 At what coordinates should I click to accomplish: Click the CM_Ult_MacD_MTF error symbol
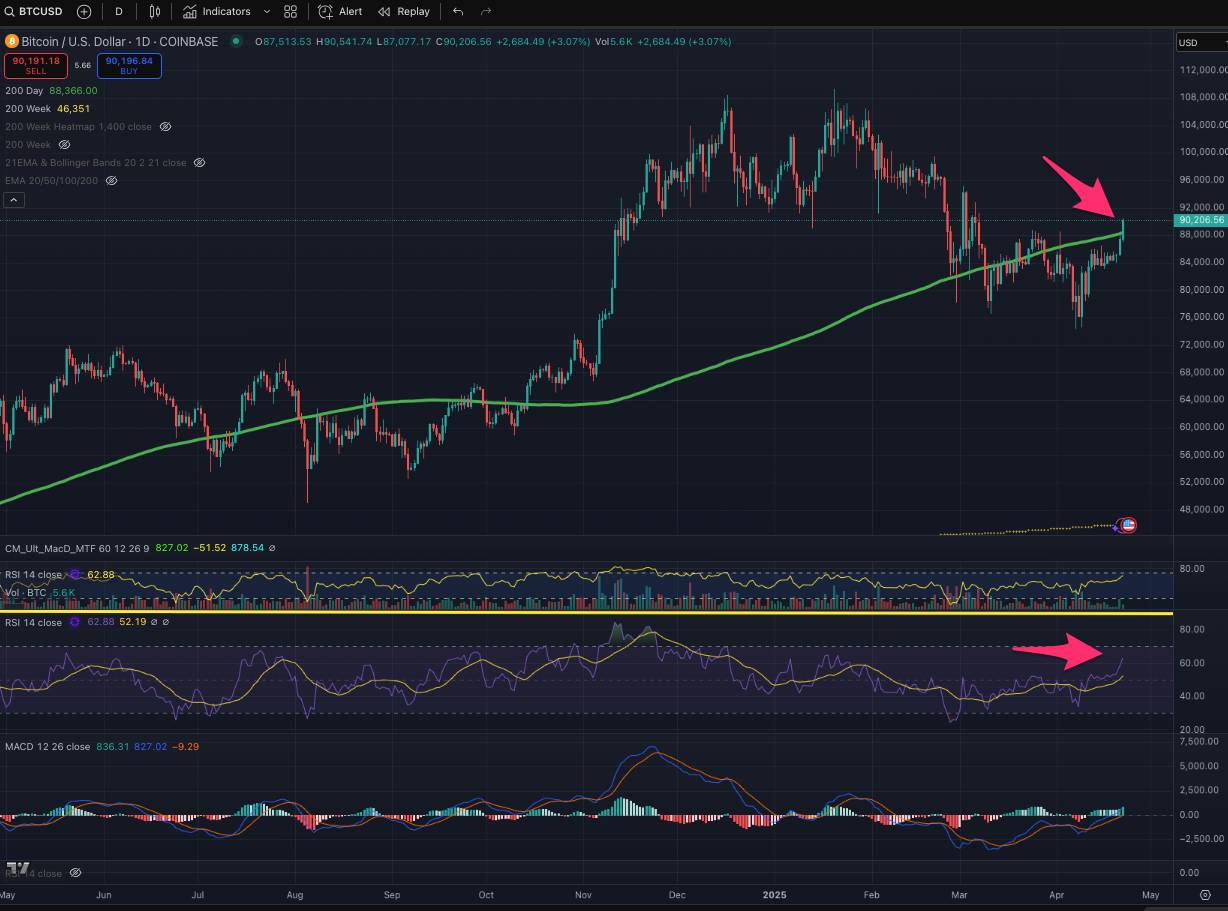tap(272, 548)
